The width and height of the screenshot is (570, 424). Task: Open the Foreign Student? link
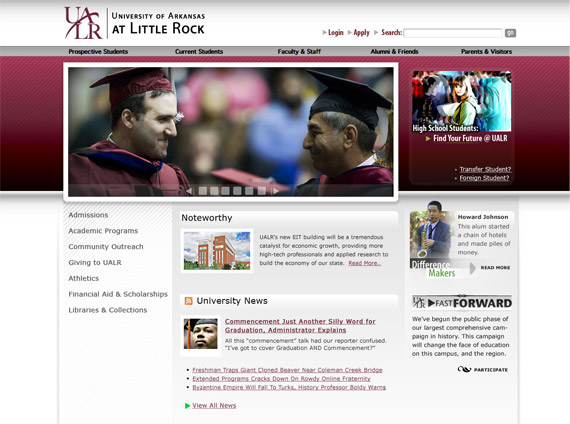(x=484, y=178)
